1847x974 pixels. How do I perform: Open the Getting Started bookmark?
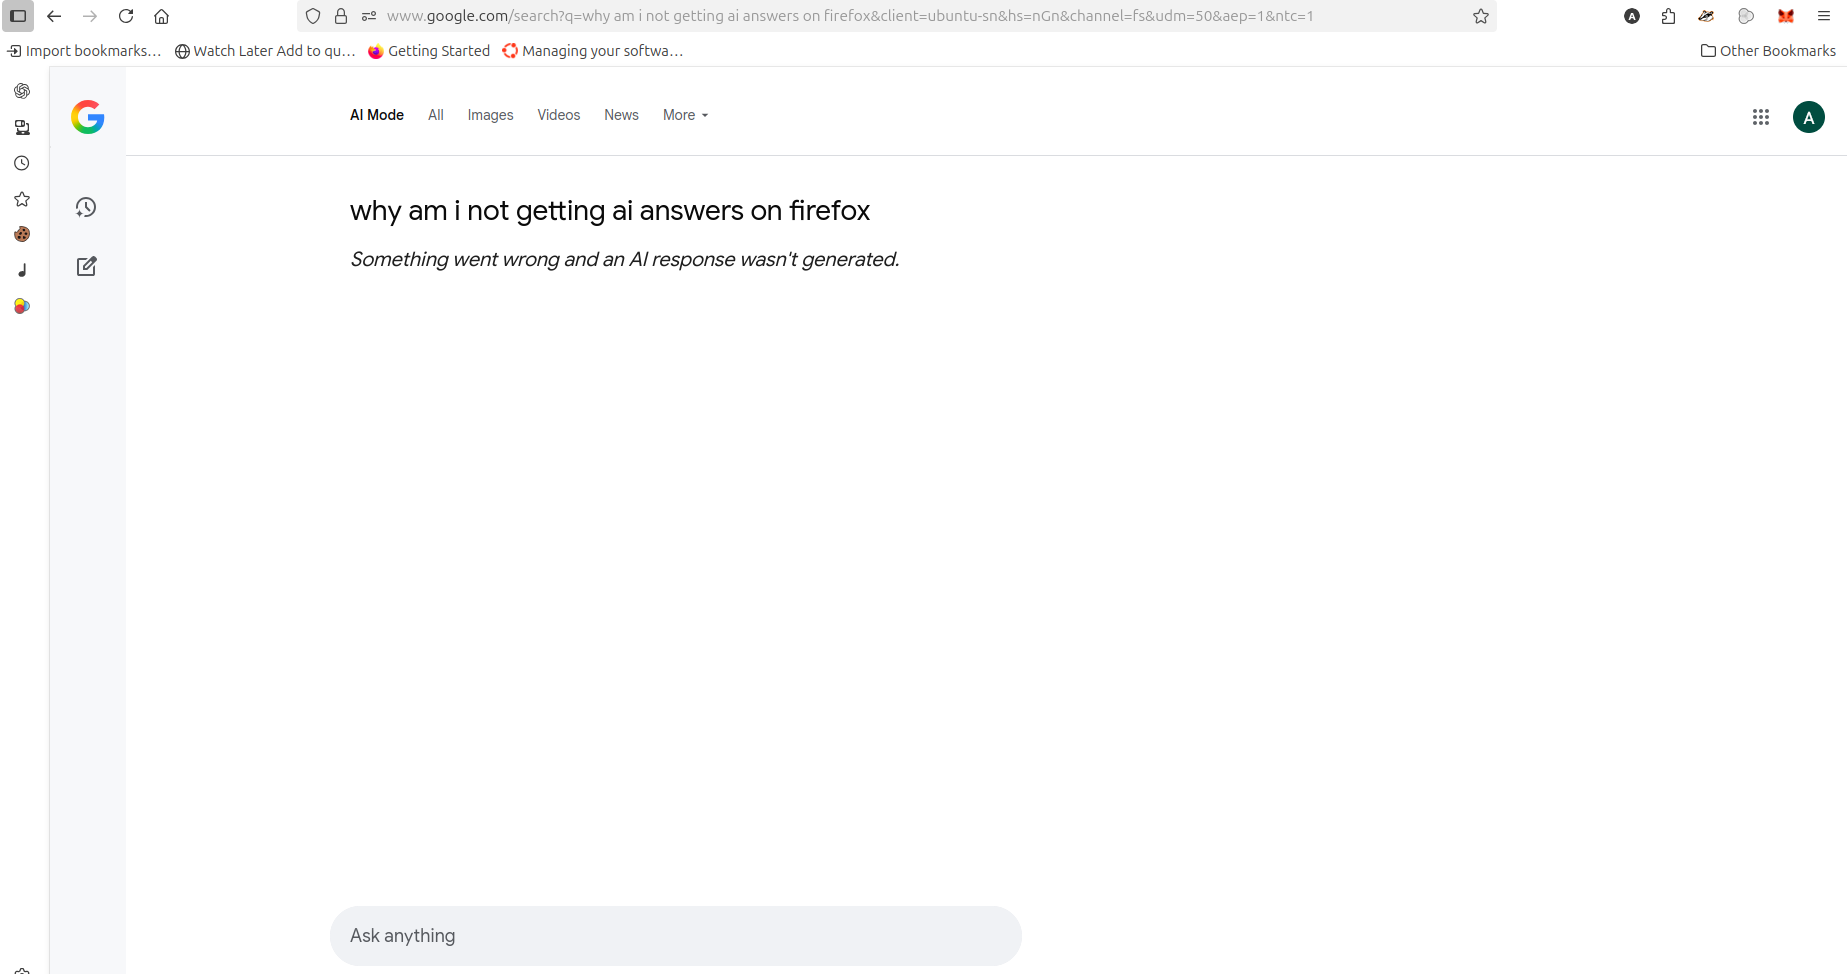pos(429,51)
